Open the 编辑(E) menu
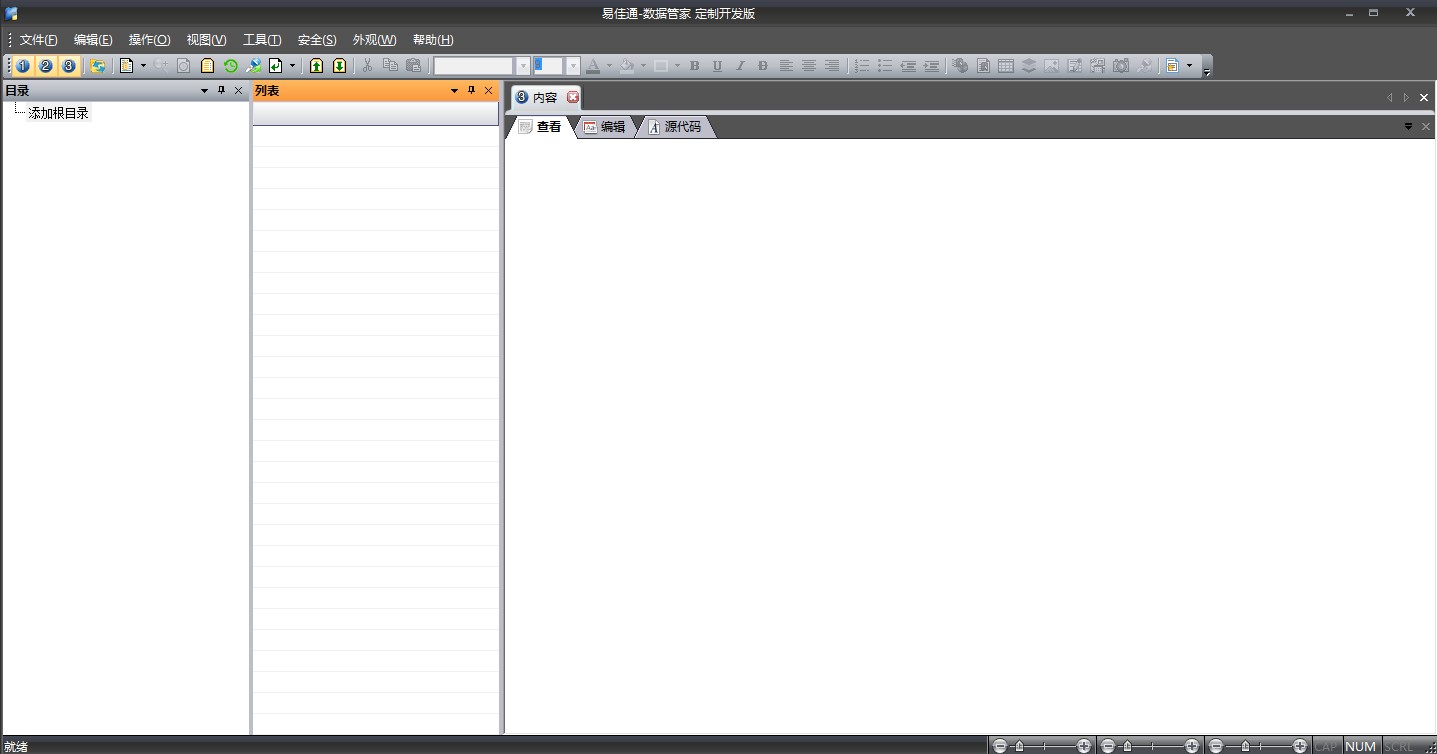Image resolution: width=1437 pixels, height=754 pixels. pyautogui.click(x=93, y=40)
